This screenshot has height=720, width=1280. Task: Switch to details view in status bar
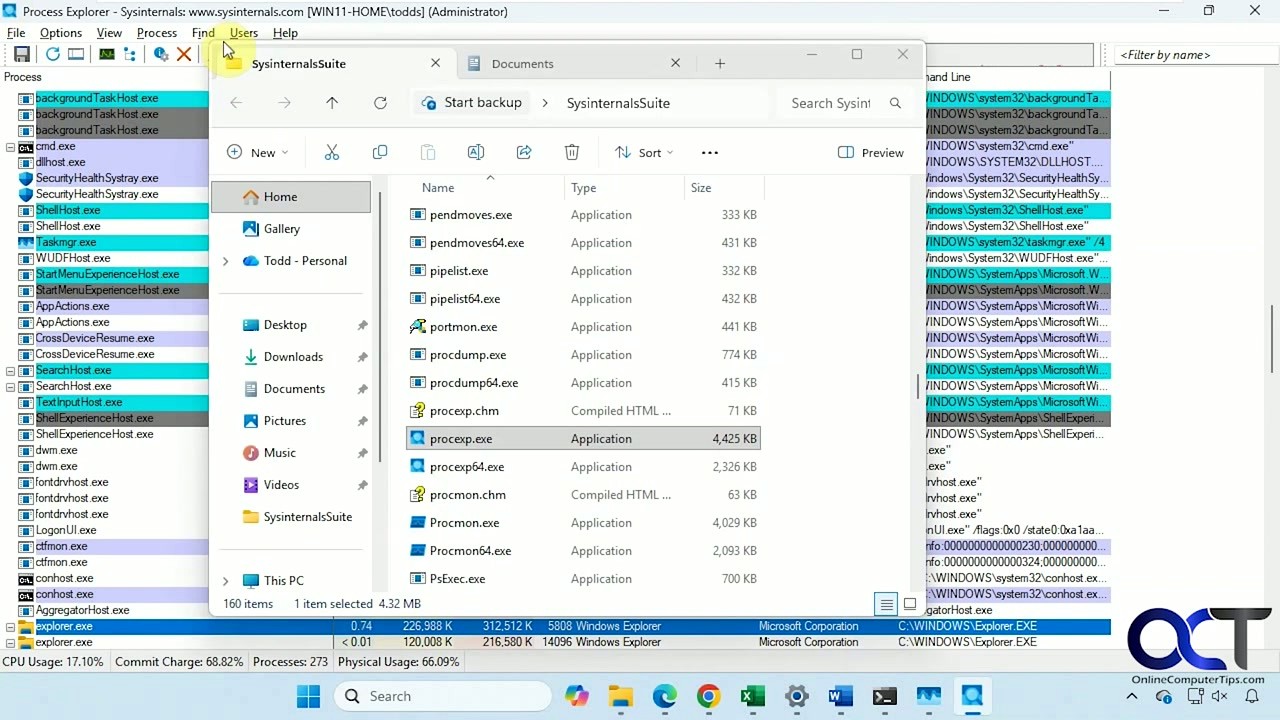click(886, 604)
